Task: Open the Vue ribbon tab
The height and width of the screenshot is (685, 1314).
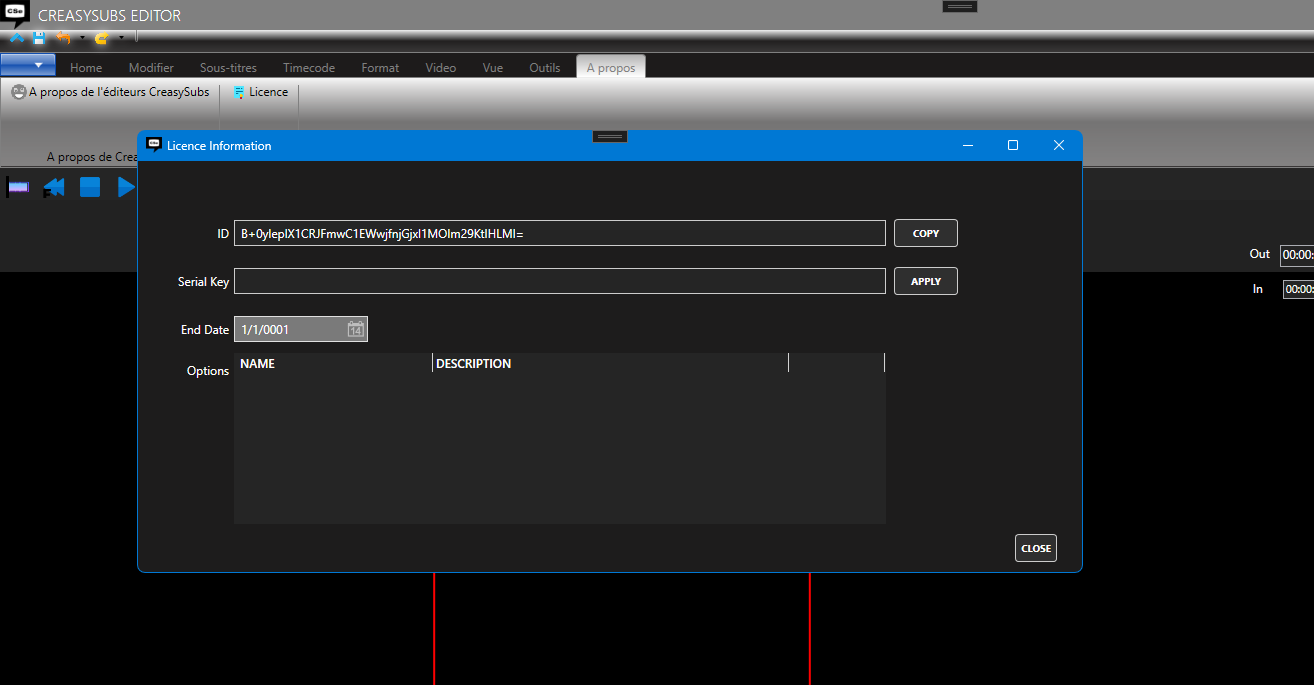Action: pos(492,68)
